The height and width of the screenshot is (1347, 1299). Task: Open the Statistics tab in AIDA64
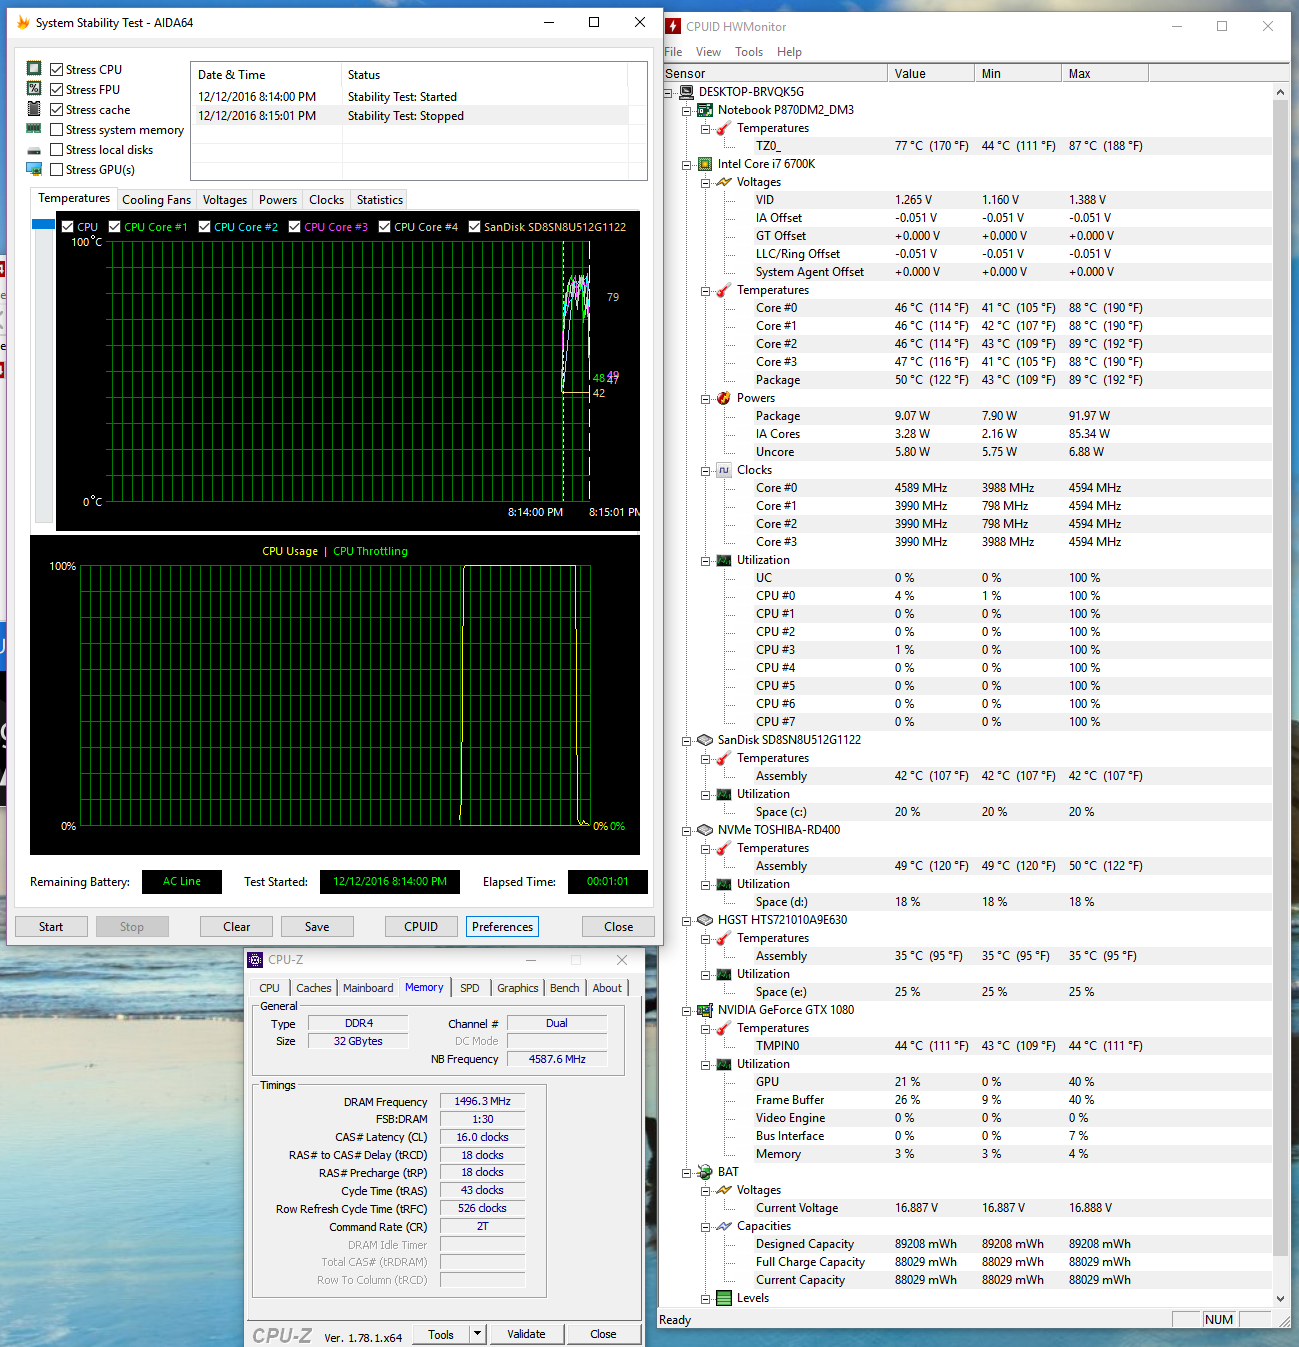point(380,200)
